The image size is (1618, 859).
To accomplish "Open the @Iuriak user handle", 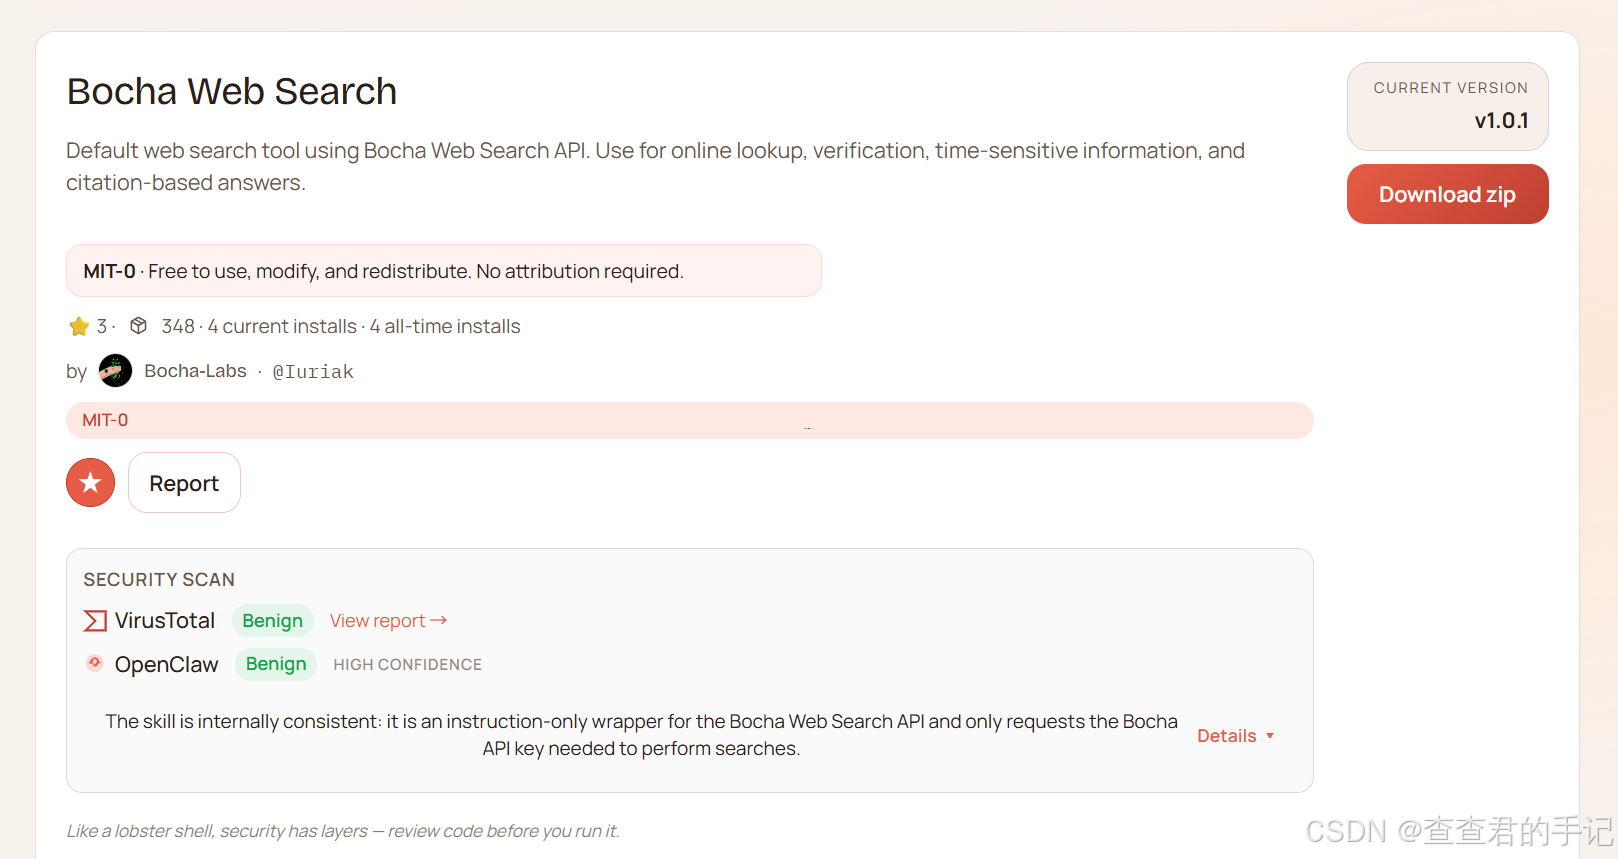I will click(x=313, y=372).
